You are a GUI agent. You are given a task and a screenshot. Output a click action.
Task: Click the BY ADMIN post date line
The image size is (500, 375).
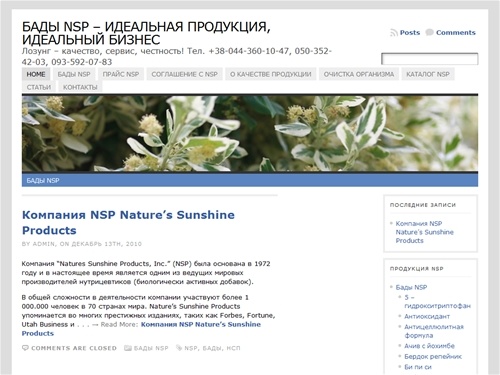pyautogui.click(x=82, y=244)
